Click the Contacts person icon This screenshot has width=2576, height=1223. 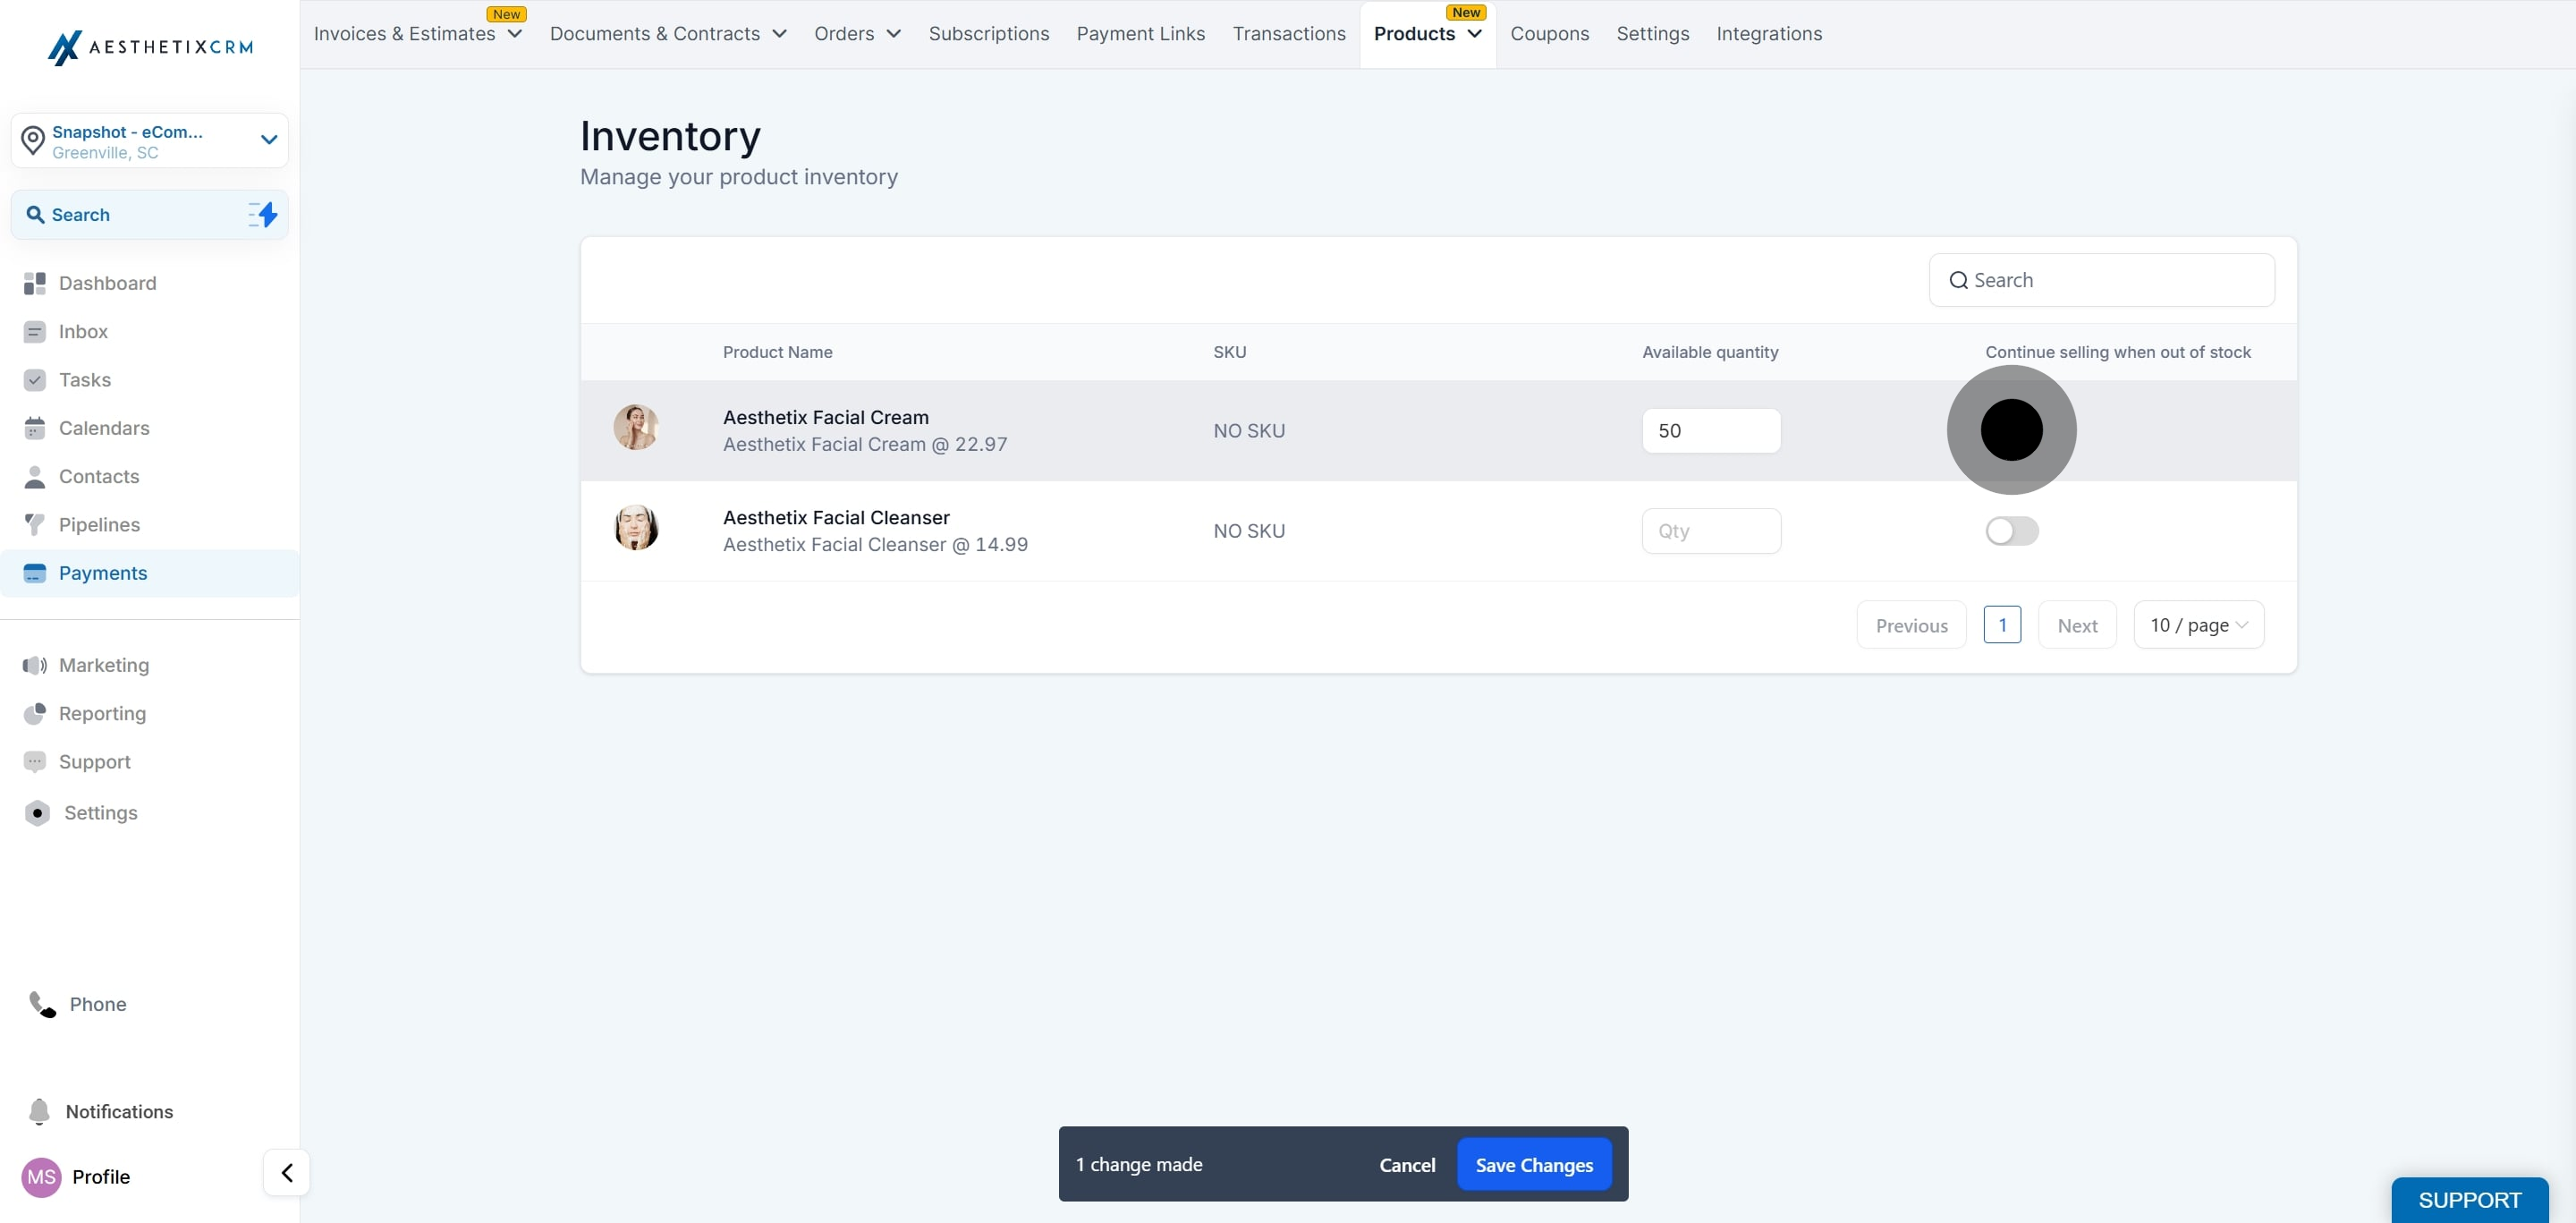tap(35, 477)
